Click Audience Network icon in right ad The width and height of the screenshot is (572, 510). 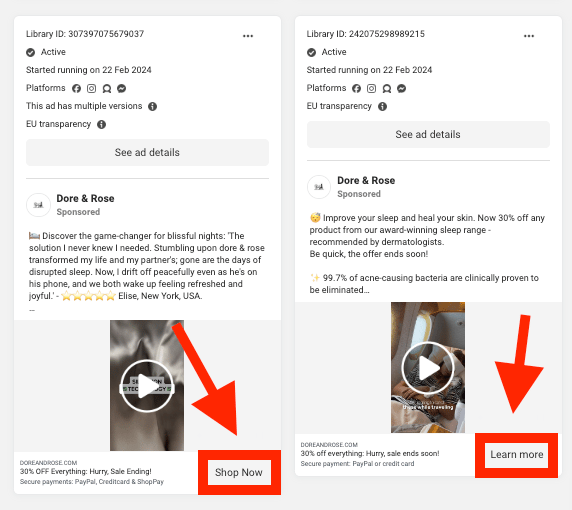[387, 88]
